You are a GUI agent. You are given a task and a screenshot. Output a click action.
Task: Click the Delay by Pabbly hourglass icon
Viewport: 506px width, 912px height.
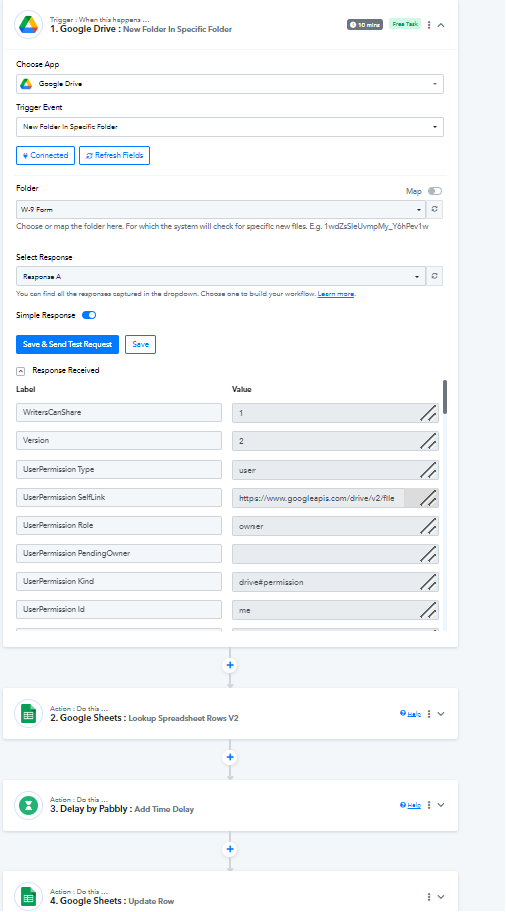tap(28, 805)
